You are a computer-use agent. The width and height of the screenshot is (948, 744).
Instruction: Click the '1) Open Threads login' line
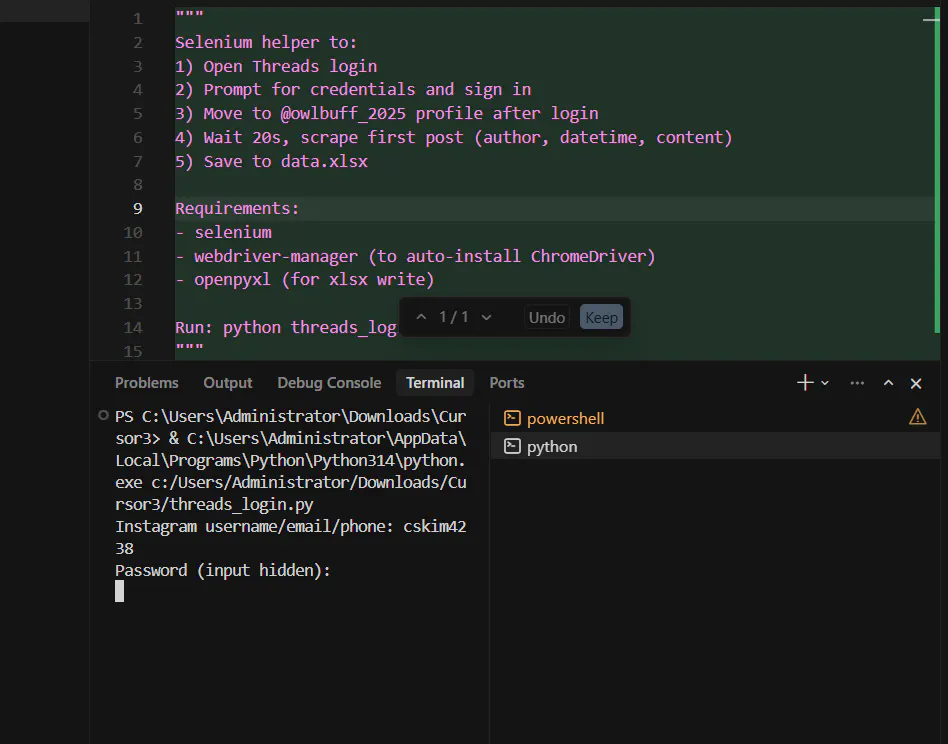point(276,66)
